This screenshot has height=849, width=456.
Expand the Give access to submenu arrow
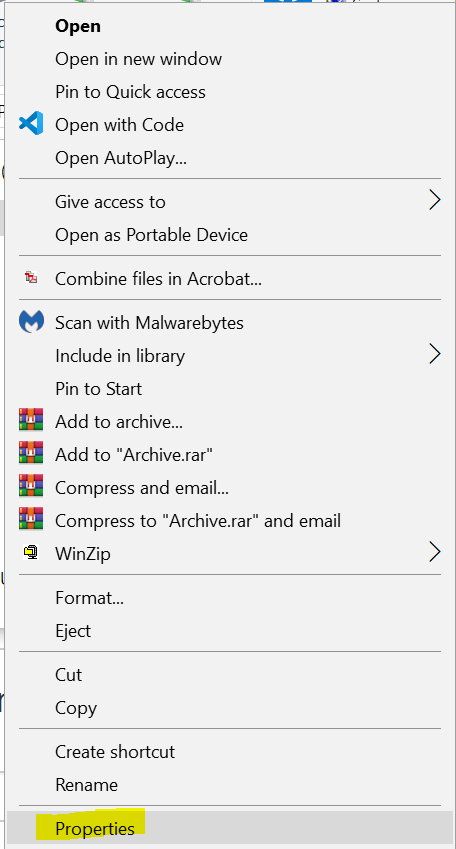[x=435, y=200]
